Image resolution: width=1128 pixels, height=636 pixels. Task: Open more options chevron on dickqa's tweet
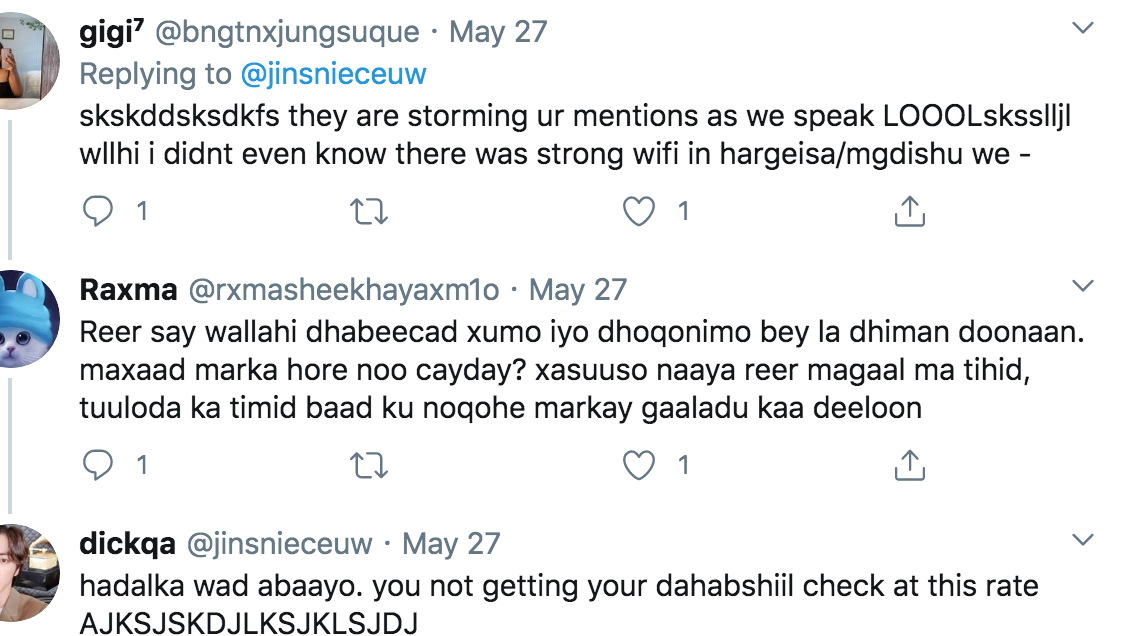coord(1083,541)
